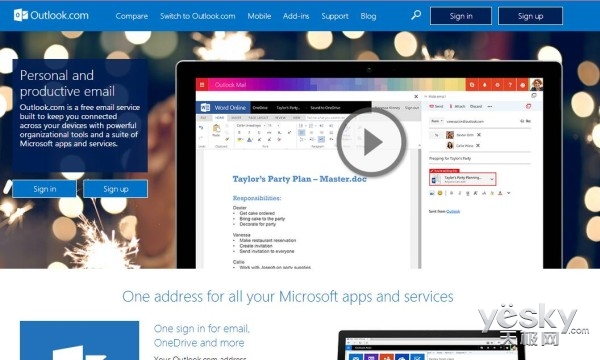
Task: Play the Outlook promo video
Action: click(x=371, y=142)
